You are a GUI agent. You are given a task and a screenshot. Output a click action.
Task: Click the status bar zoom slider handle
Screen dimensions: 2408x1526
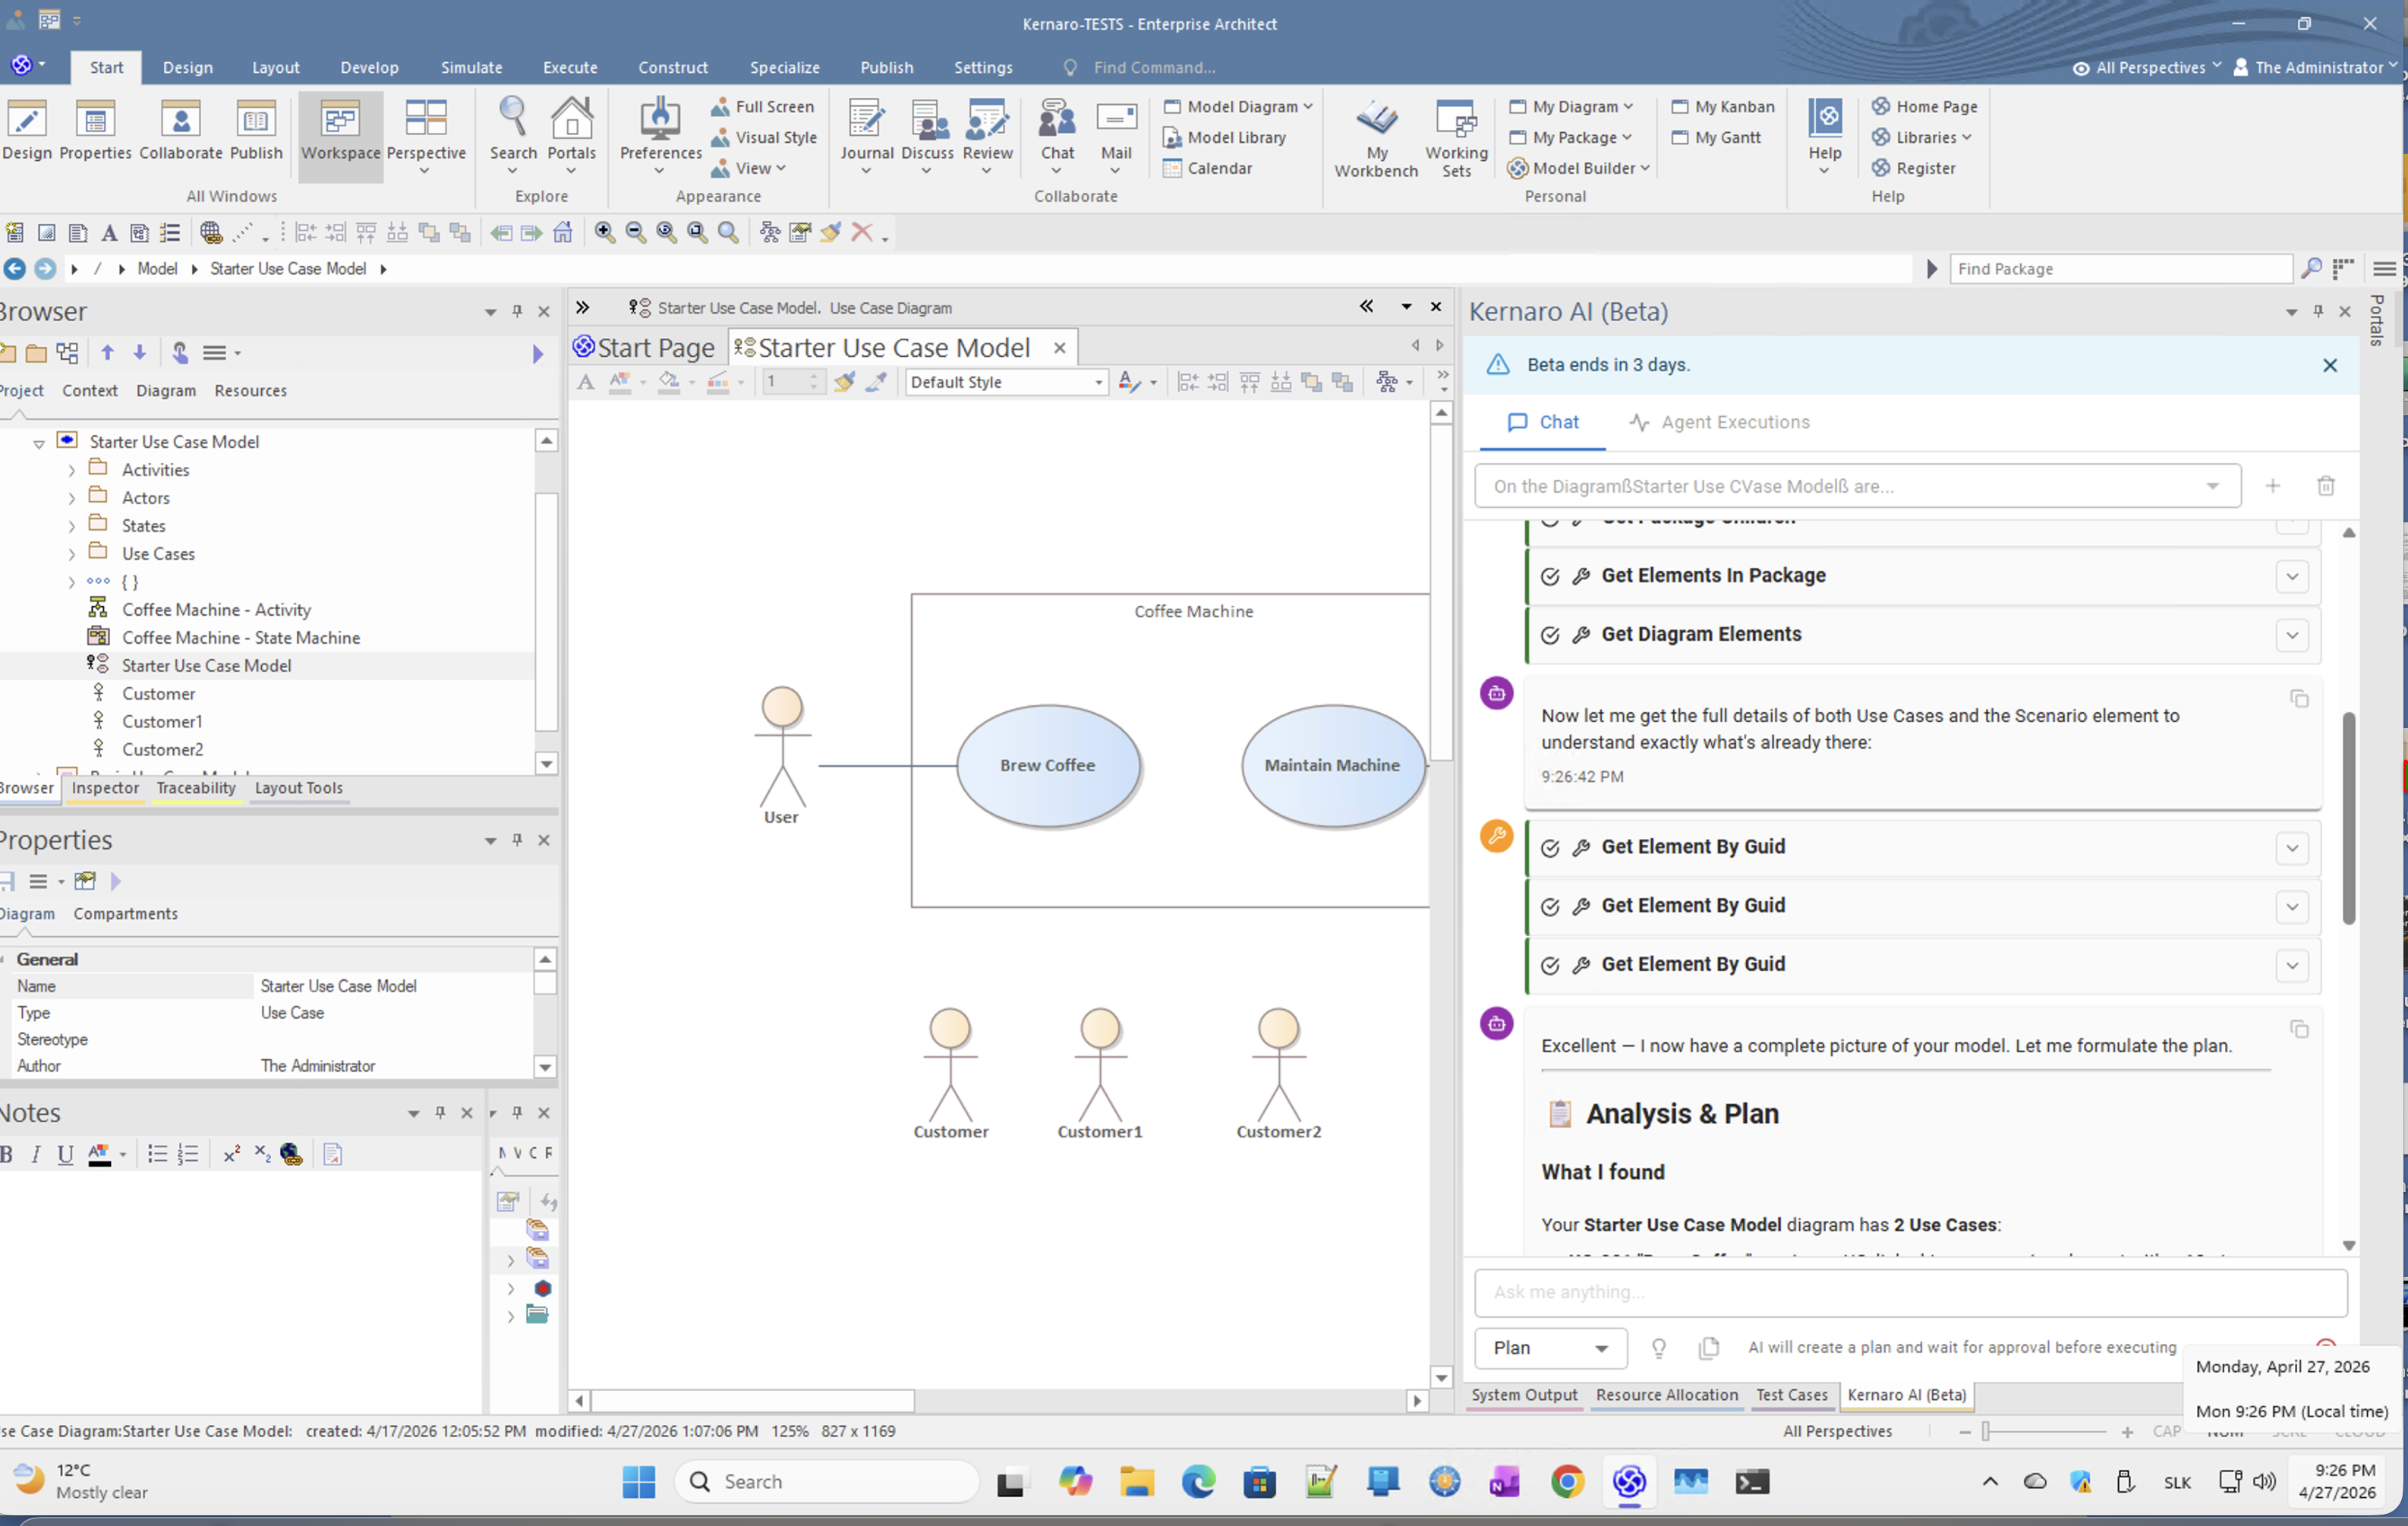tap(1986, 1432)
